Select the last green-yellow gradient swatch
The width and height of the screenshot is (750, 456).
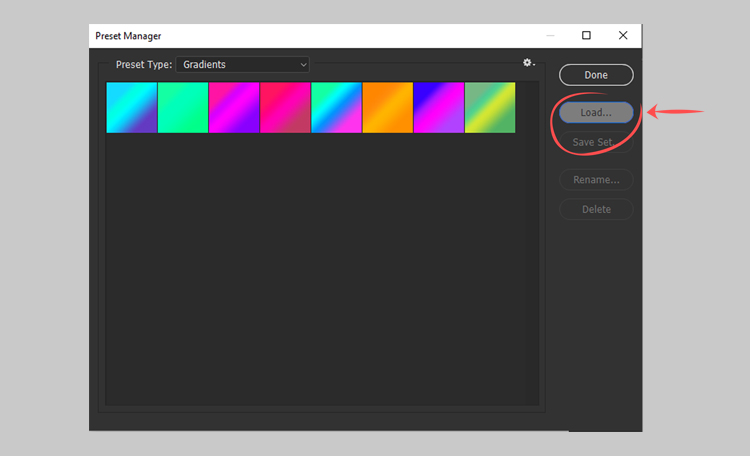(x=490, y=107)
